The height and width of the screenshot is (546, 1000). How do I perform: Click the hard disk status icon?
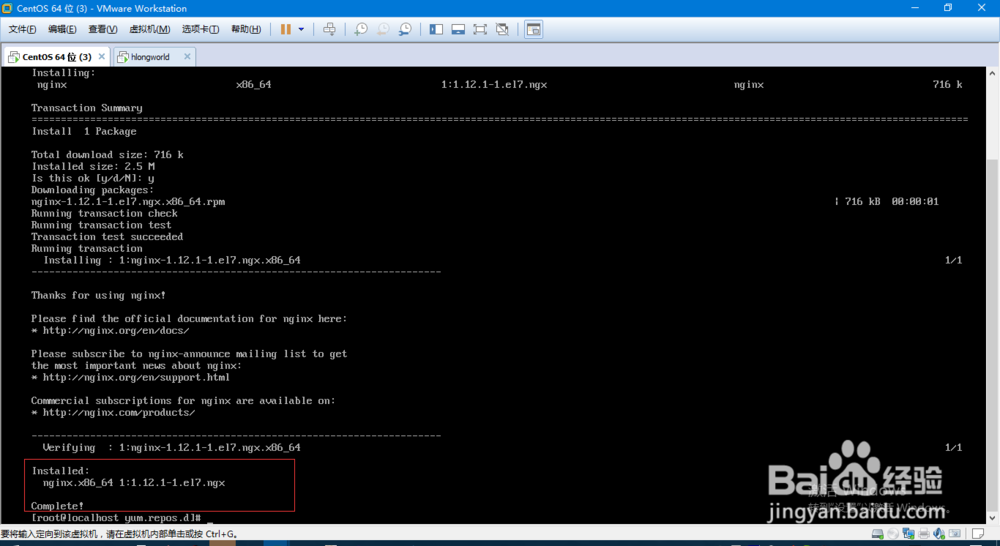tap(878, 533)
